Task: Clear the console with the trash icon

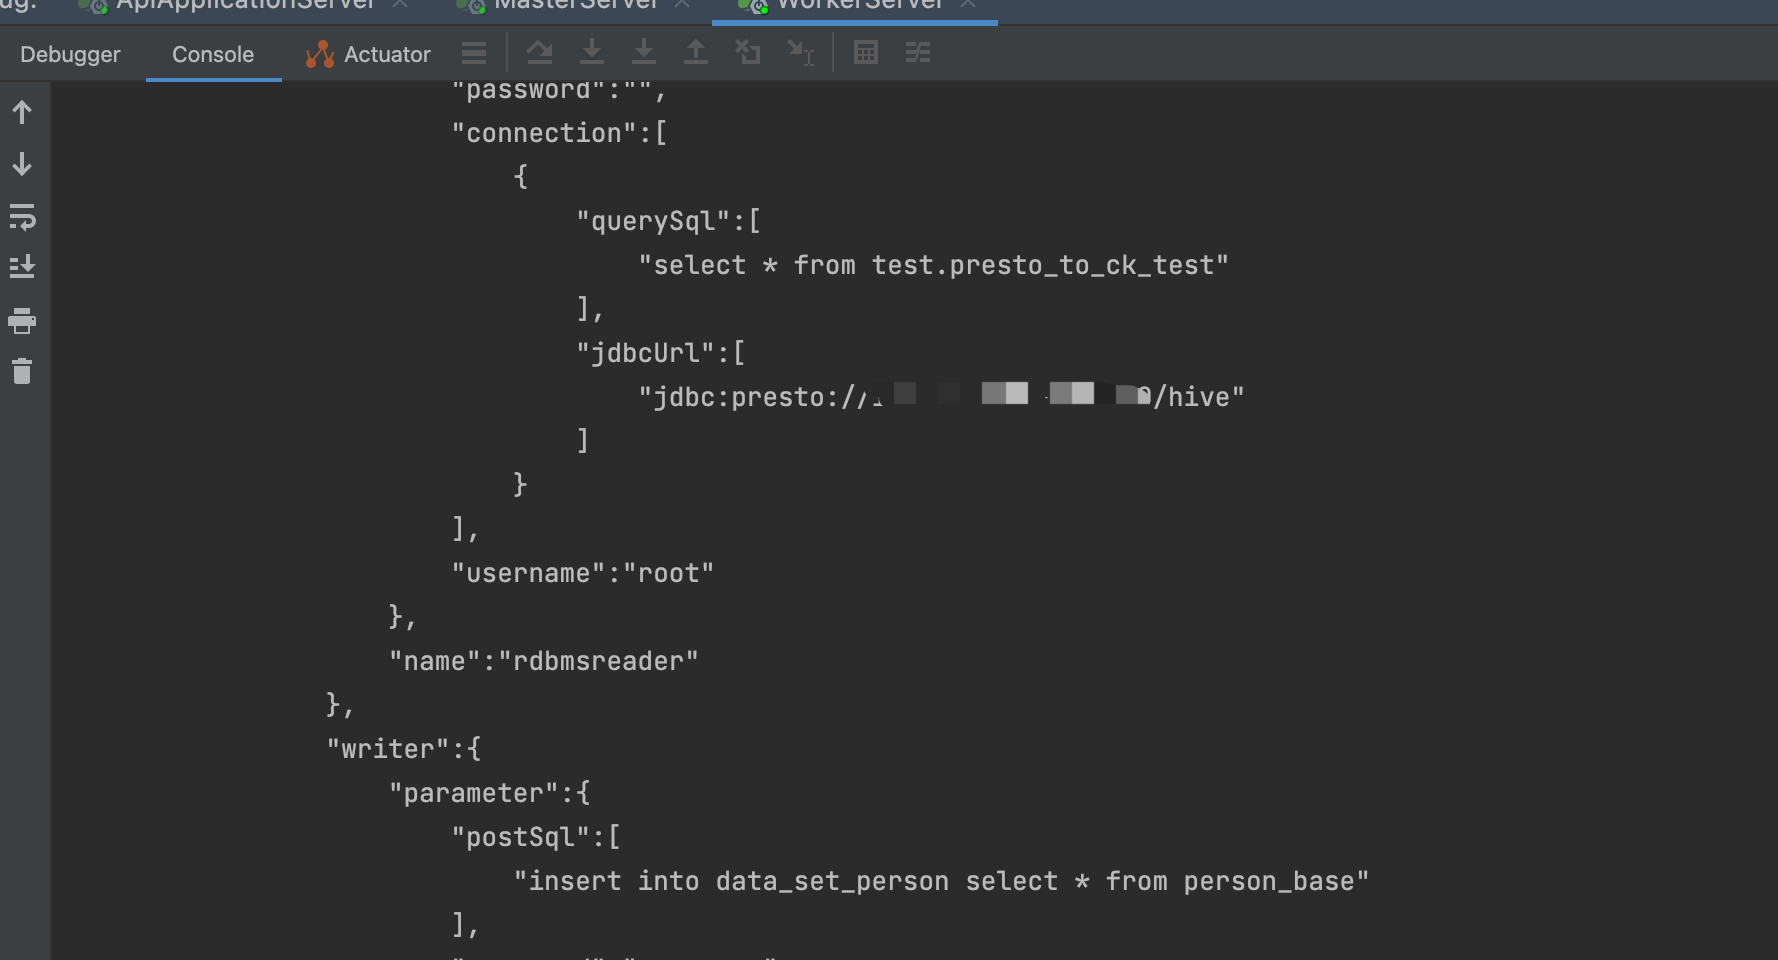Action: click(22, 372)
